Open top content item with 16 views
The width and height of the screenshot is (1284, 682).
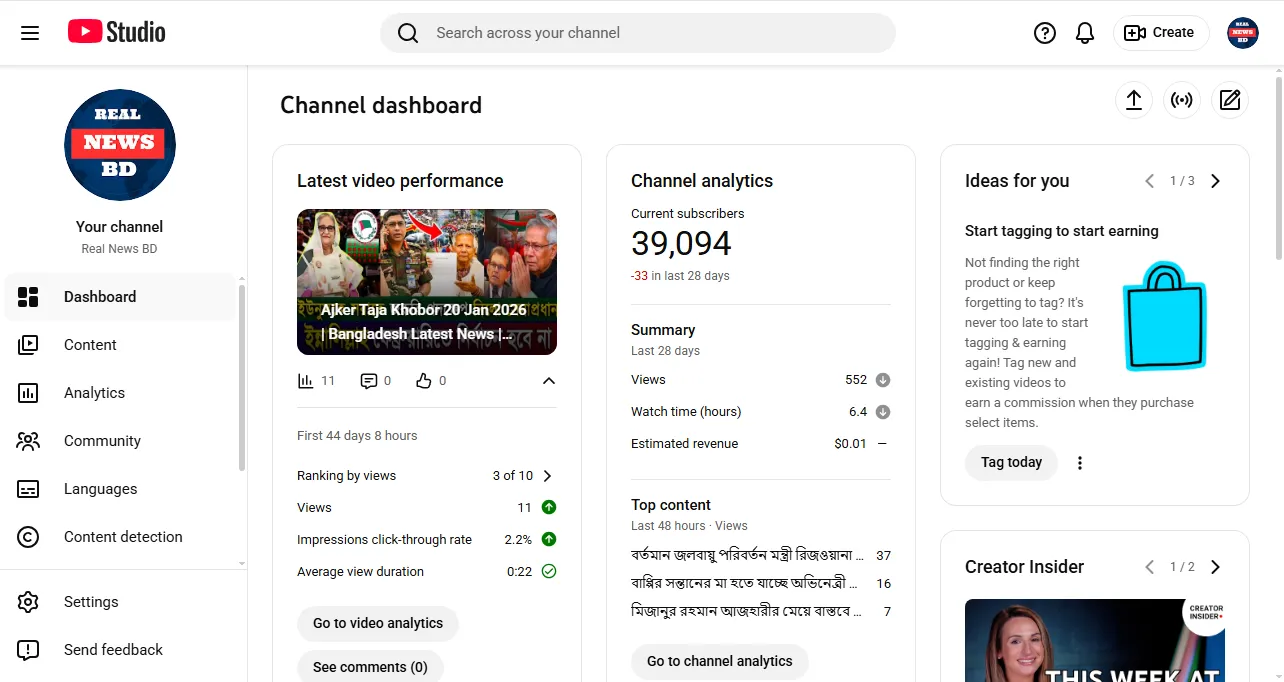(761, 583)
